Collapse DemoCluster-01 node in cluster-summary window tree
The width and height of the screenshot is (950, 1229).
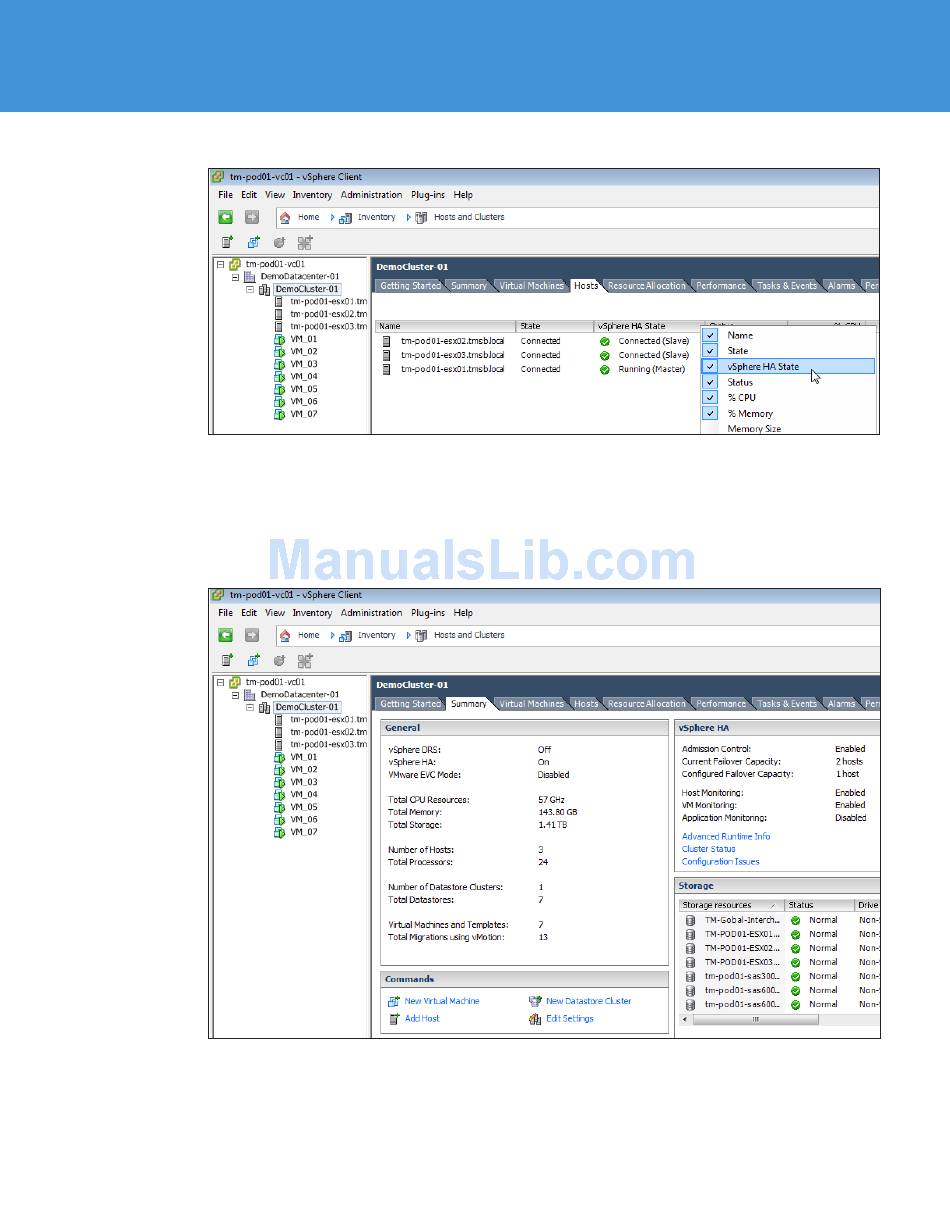(x=250, y=707)
